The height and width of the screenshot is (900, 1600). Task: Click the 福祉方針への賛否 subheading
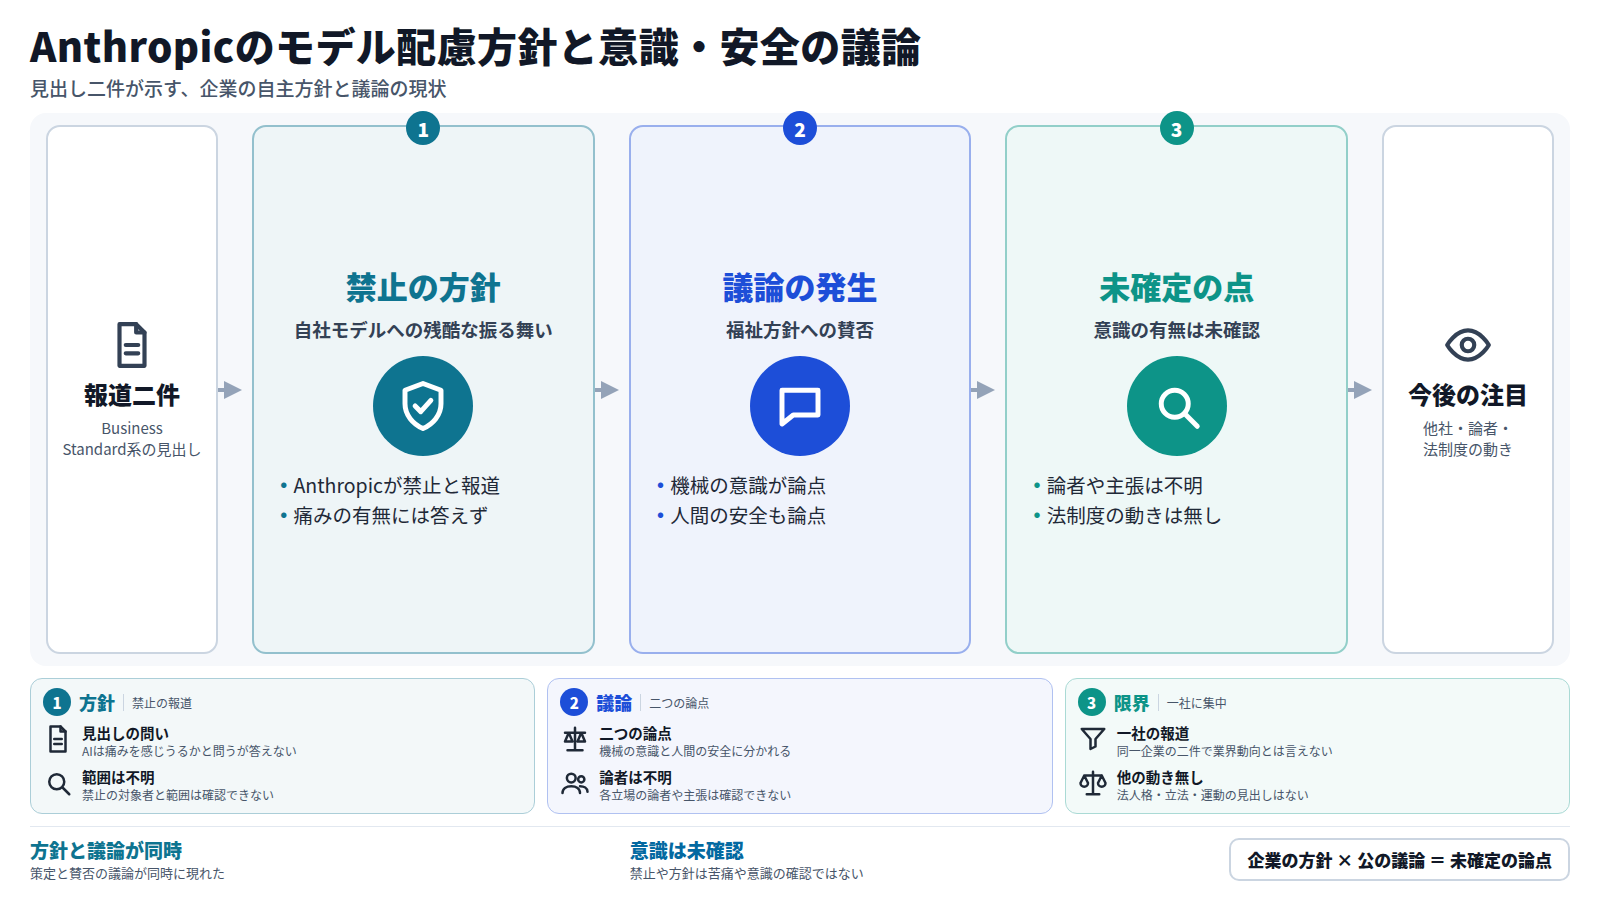coord(800,330)
